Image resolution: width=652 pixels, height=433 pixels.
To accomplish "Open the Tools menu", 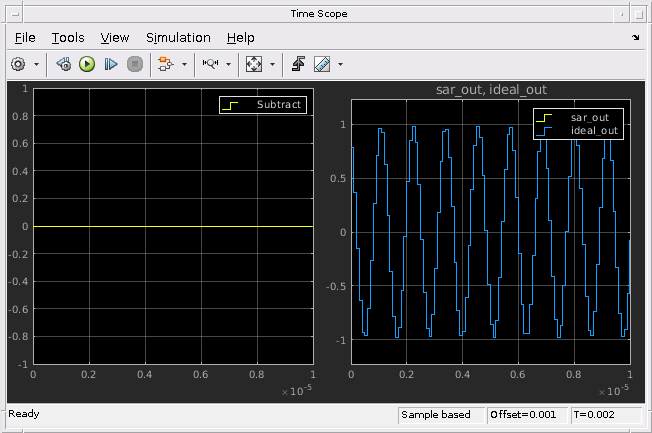I will tap(68, 38).
